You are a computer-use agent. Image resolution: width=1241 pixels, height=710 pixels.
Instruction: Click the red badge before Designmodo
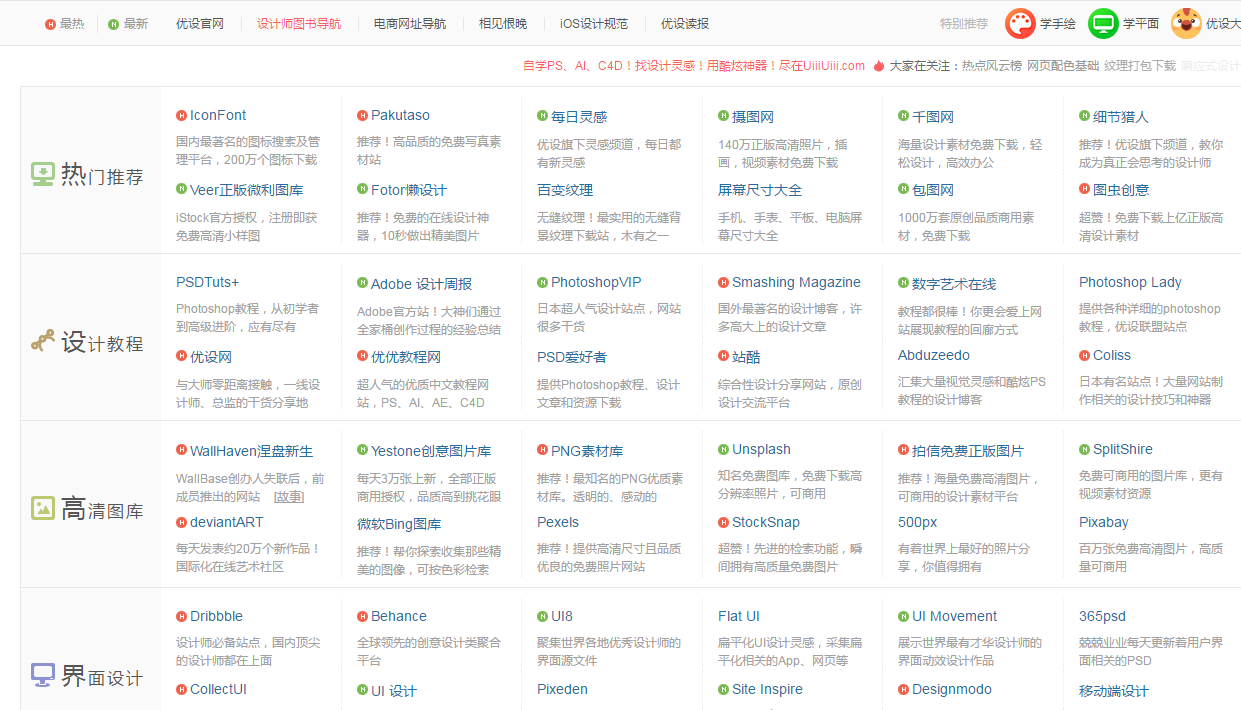903,689
